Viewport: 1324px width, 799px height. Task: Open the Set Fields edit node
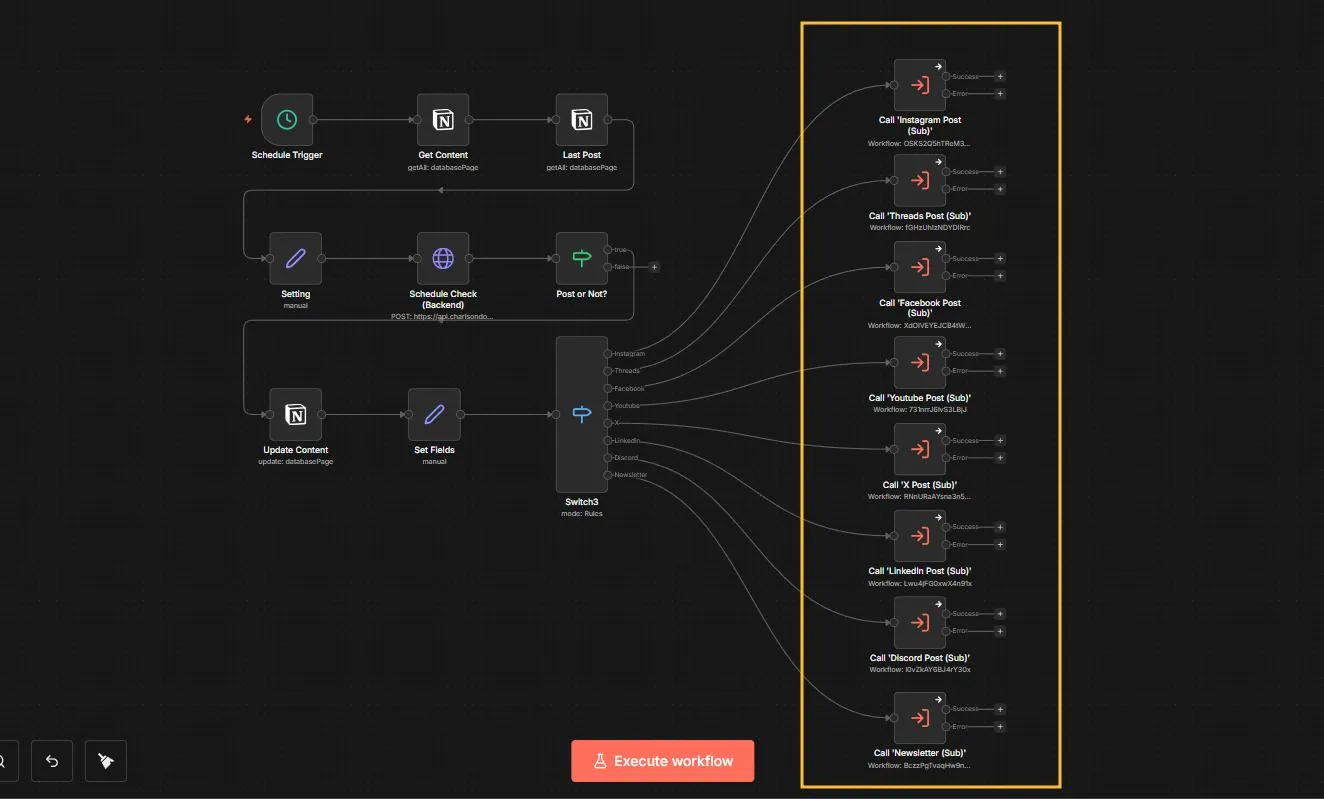[434, 414]
